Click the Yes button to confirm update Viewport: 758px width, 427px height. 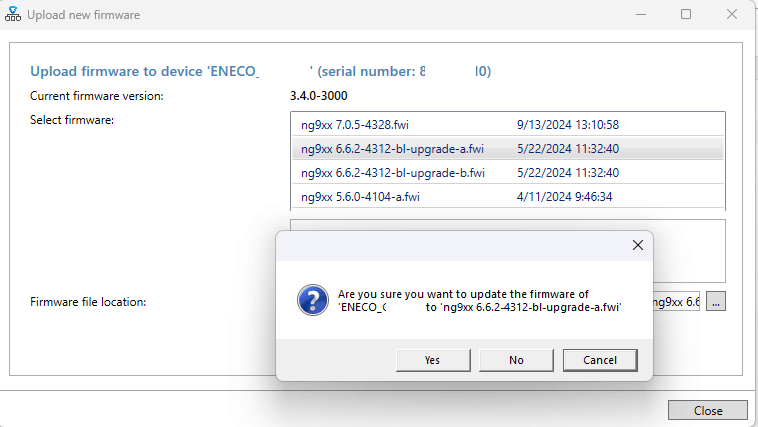pyautogui.click(x=432, y=360)
